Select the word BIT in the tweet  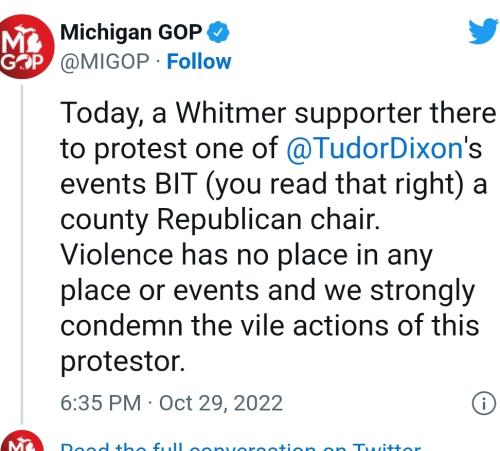tap(176, 183)
